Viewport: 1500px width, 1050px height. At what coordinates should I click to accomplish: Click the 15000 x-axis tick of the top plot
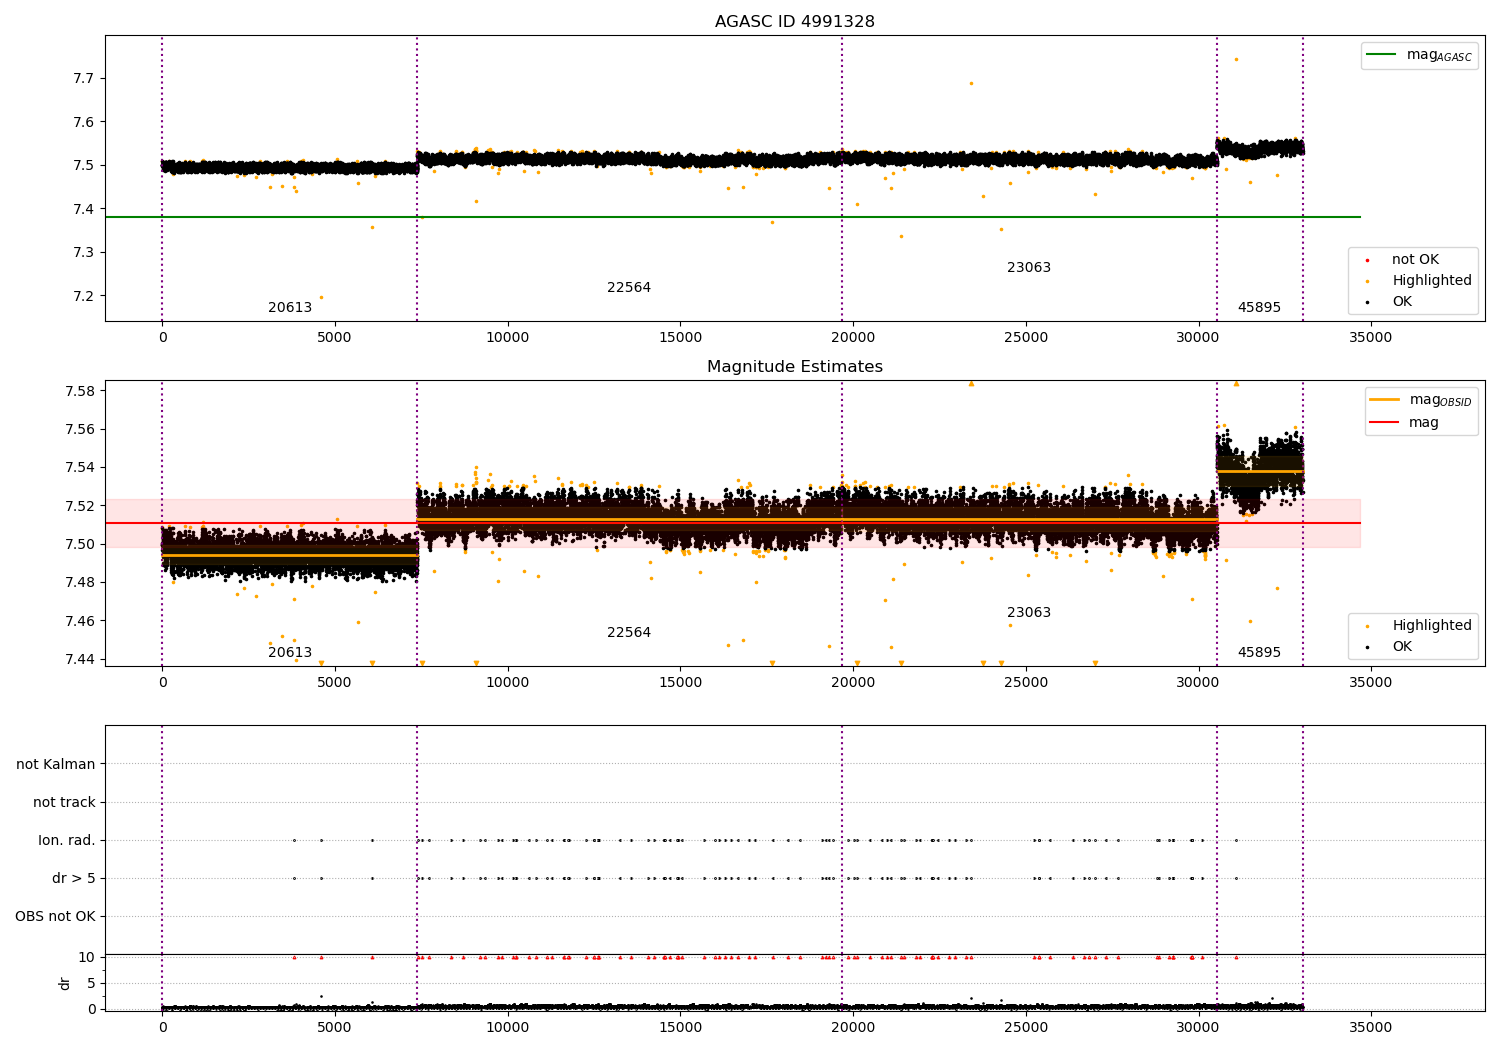click(680, 338)
